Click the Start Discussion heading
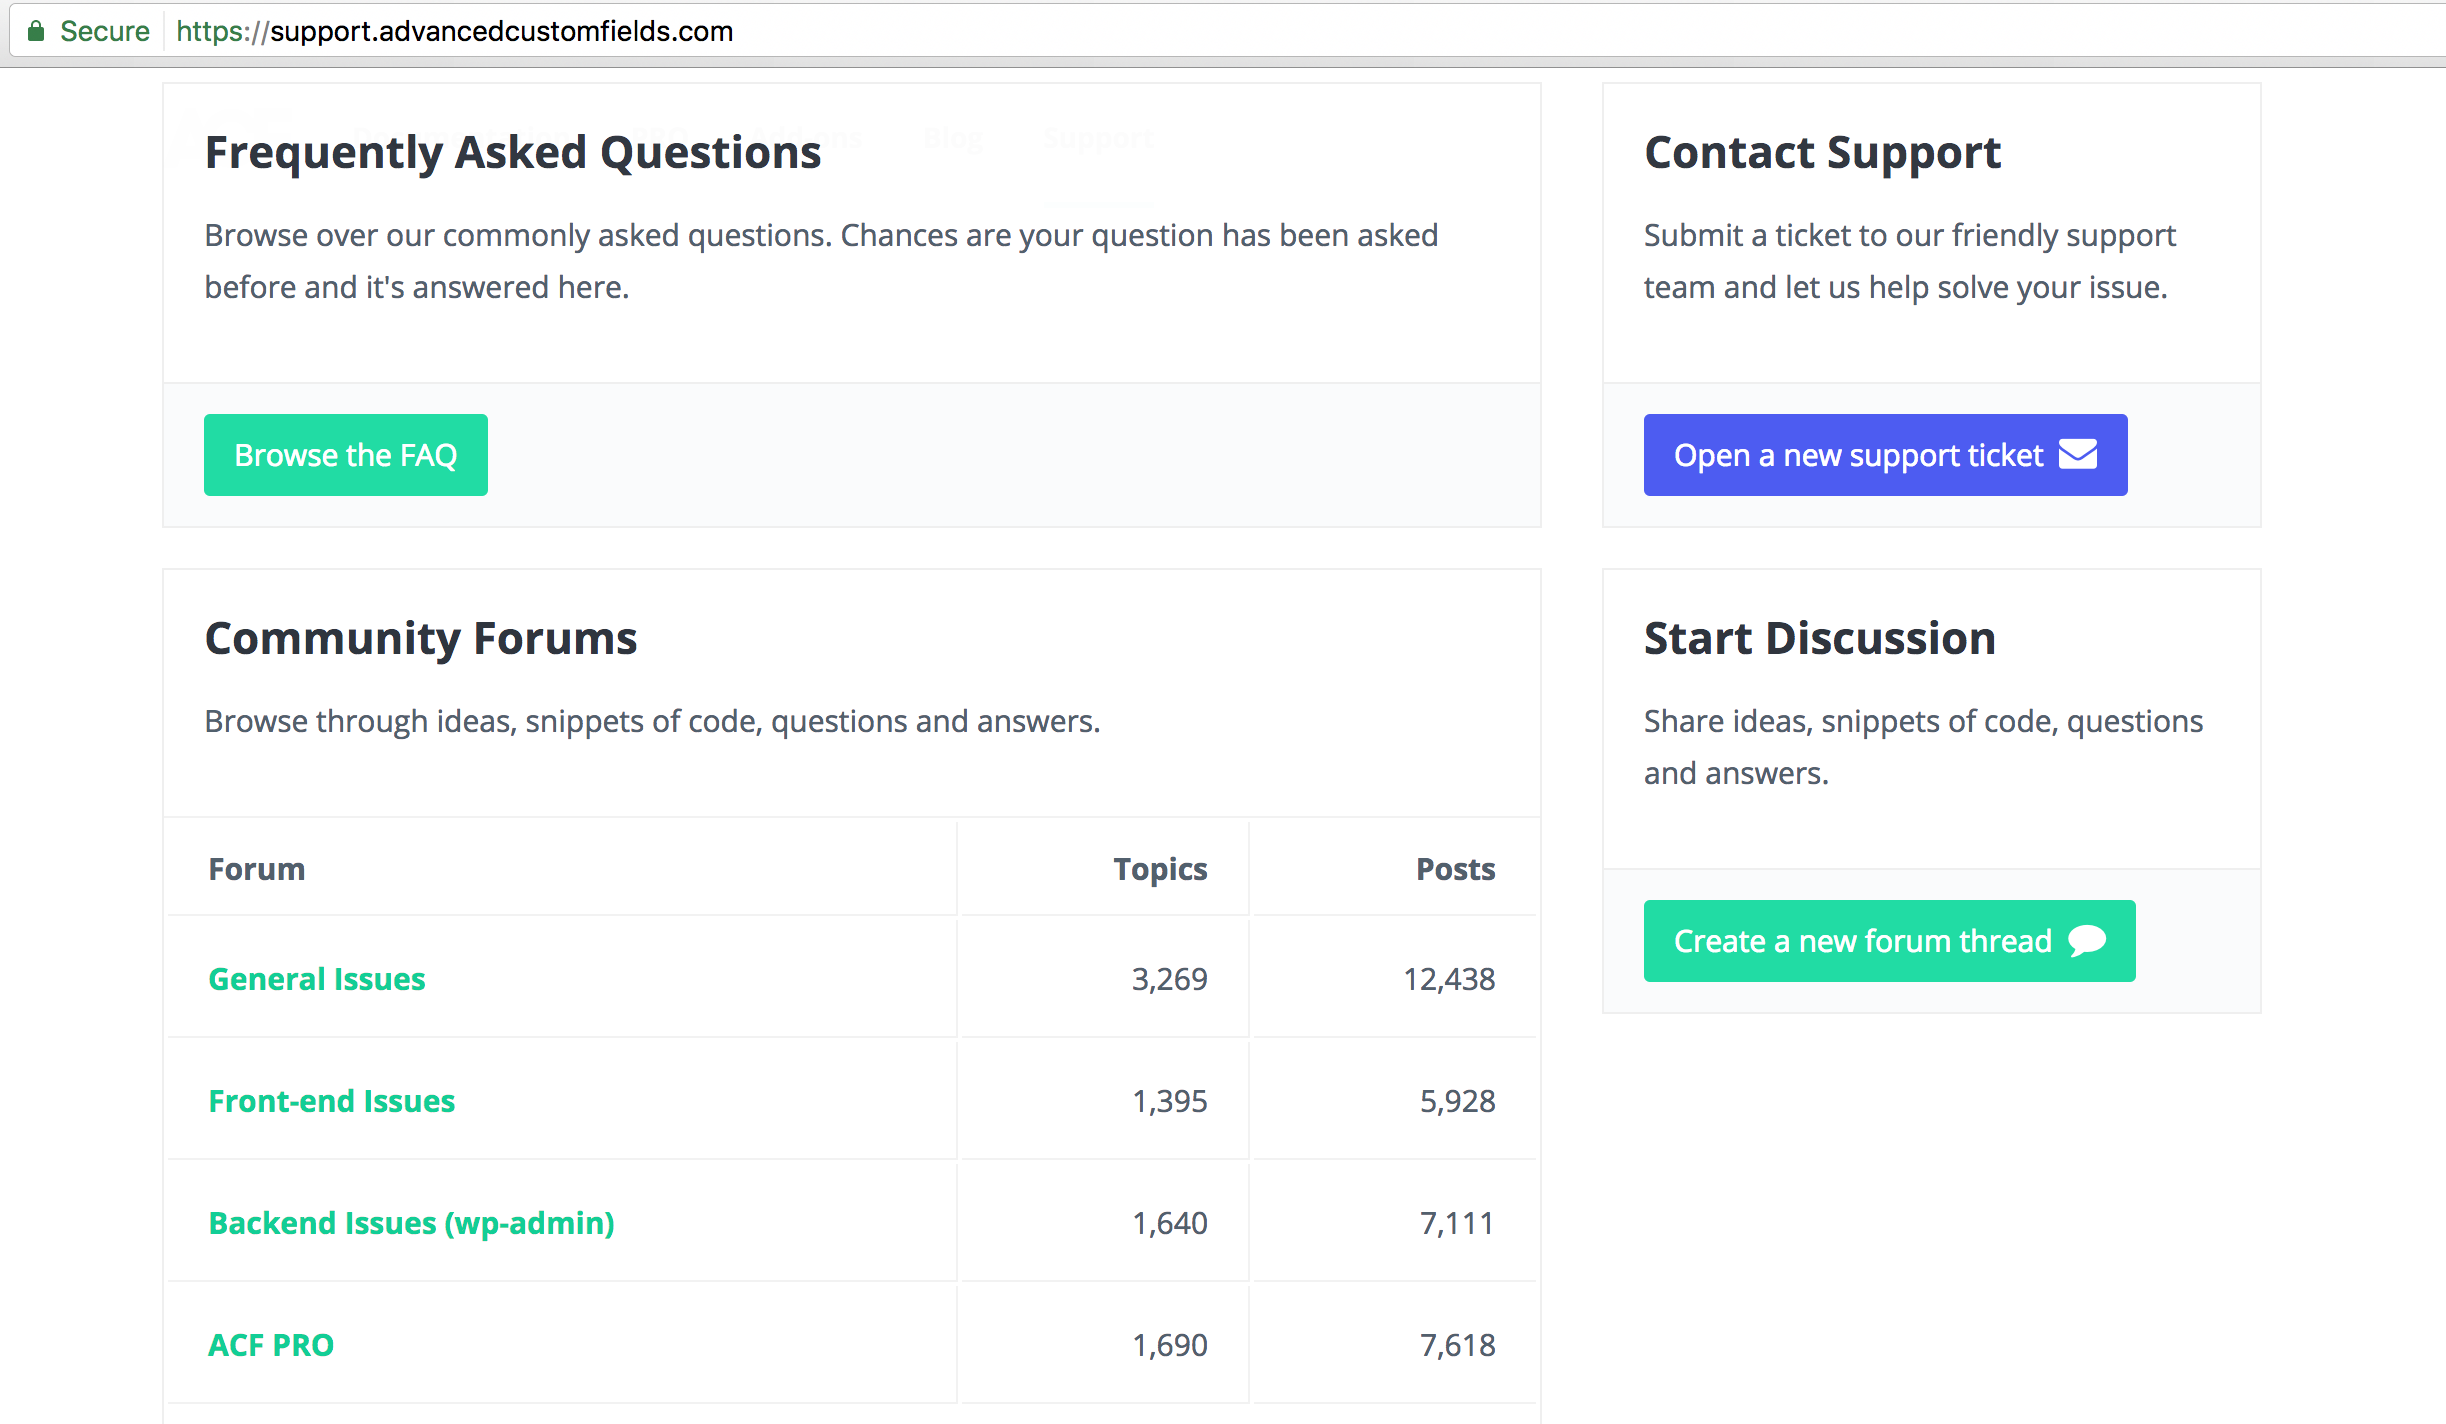The image size is (2446, 1424). (x=1820, y=638)
